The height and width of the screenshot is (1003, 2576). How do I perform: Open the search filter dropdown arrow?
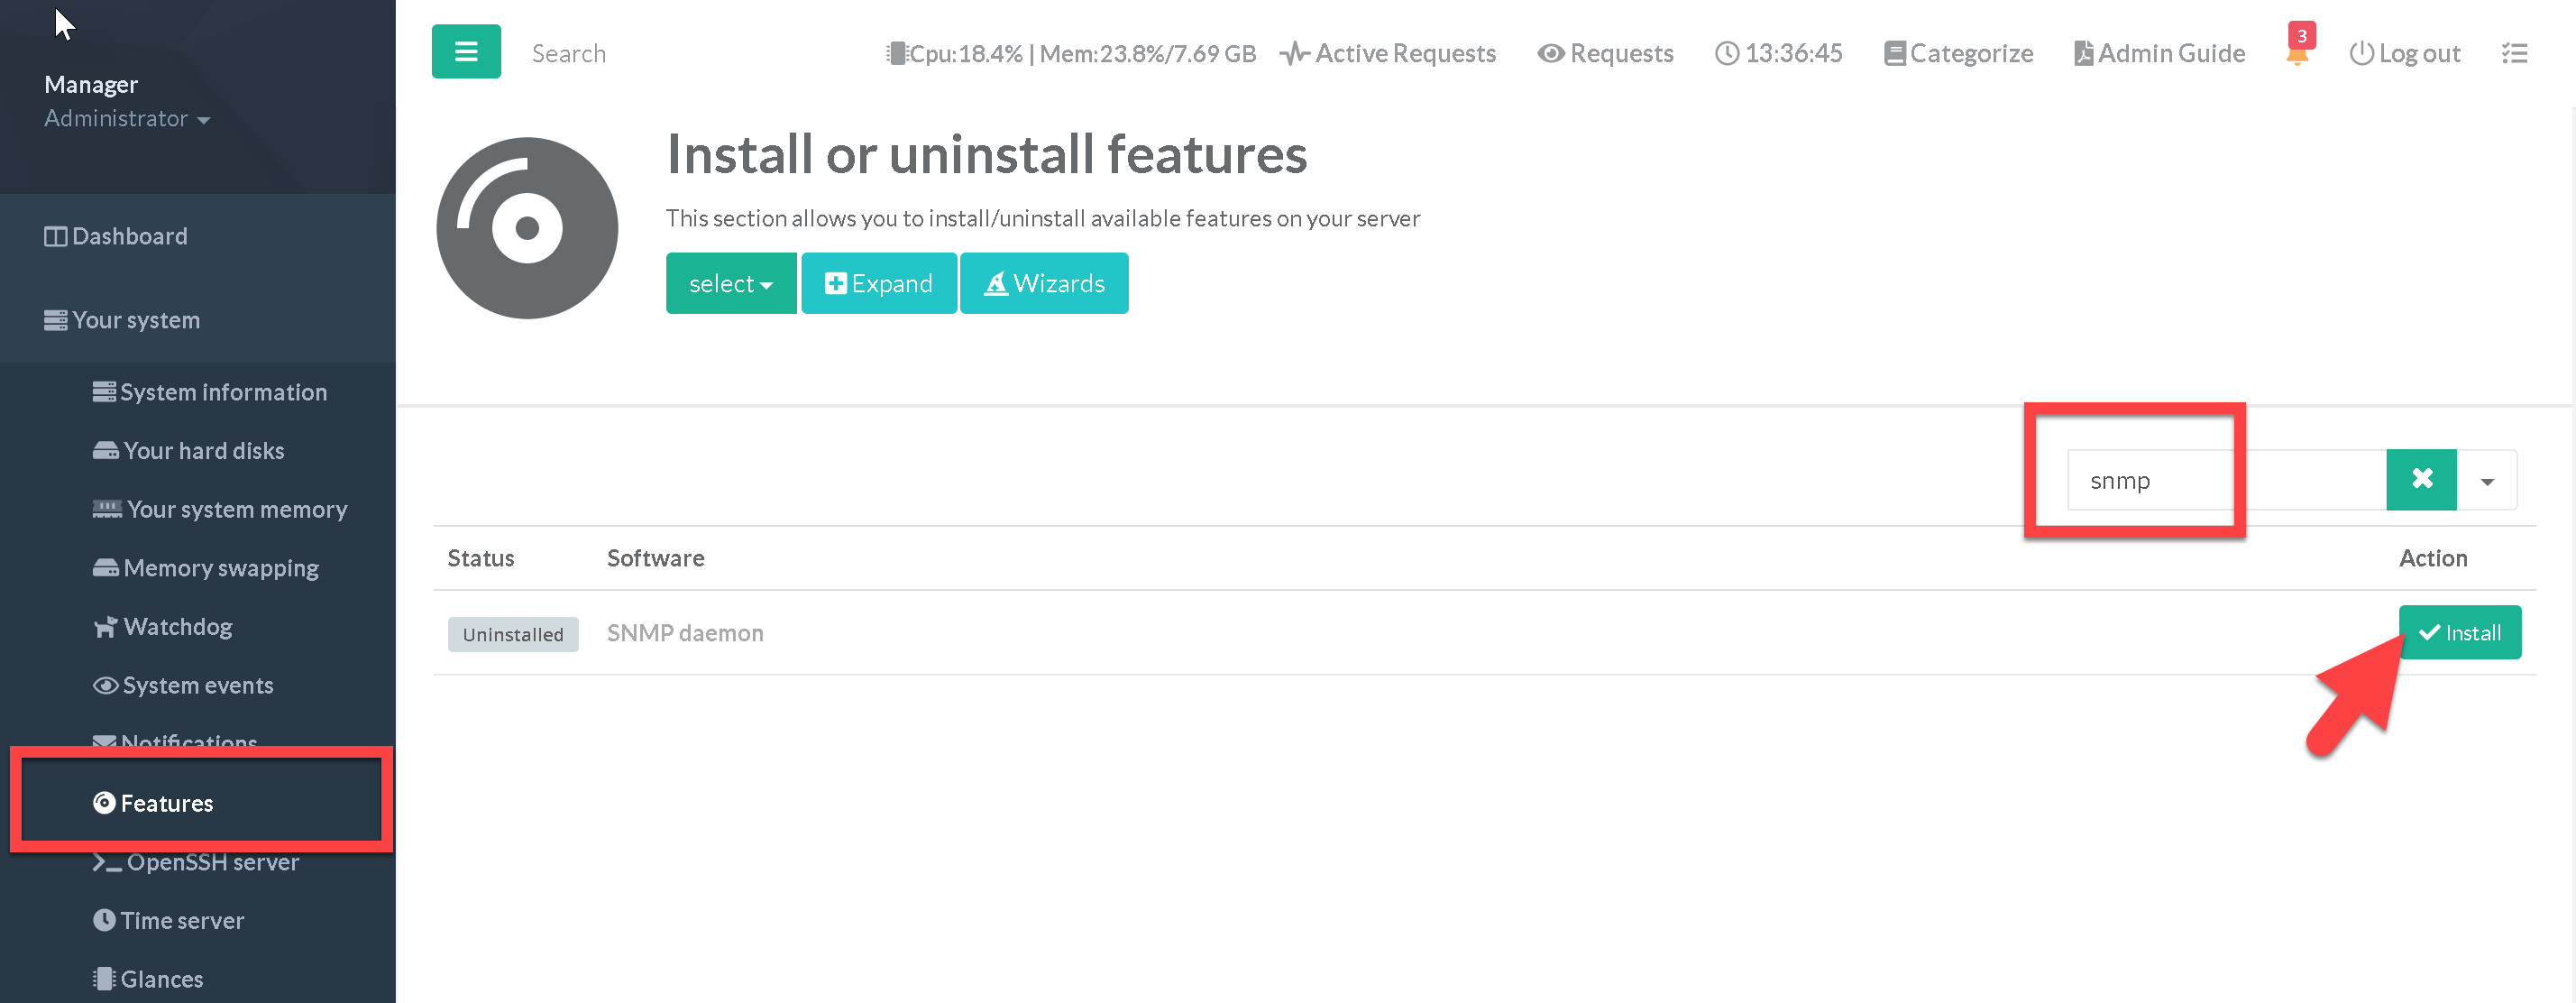pyautogui.click(x=2487, y=481)
